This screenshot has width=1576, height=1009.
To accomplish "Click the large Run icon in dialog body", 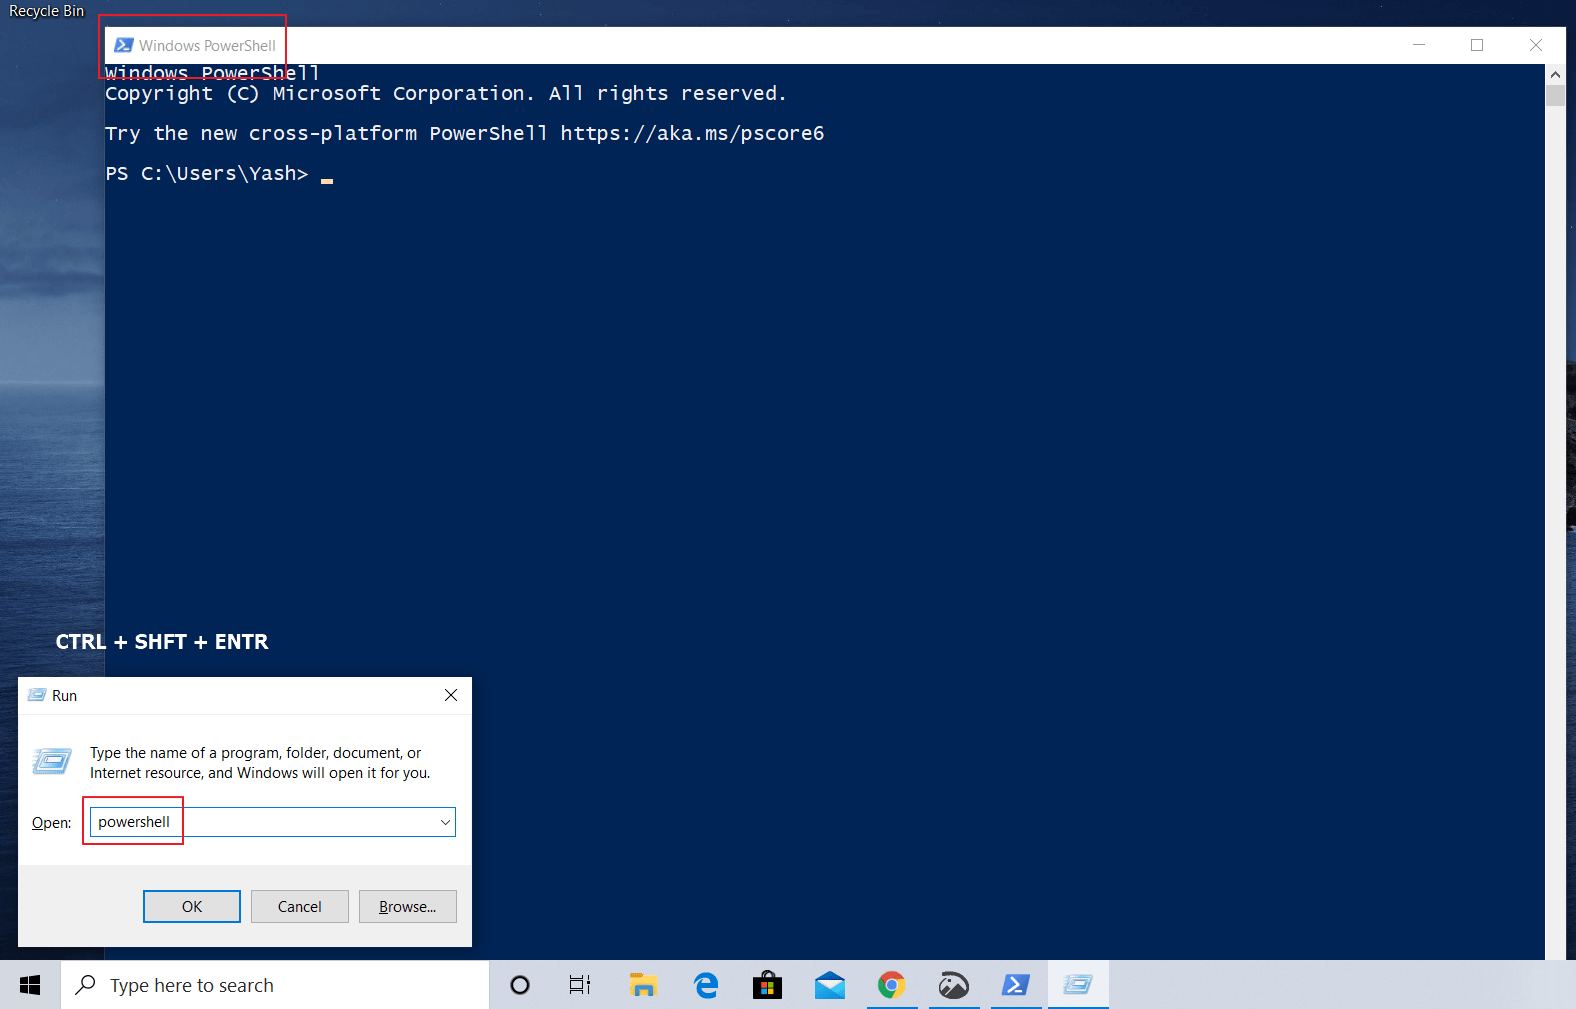I will pos(52,762).
